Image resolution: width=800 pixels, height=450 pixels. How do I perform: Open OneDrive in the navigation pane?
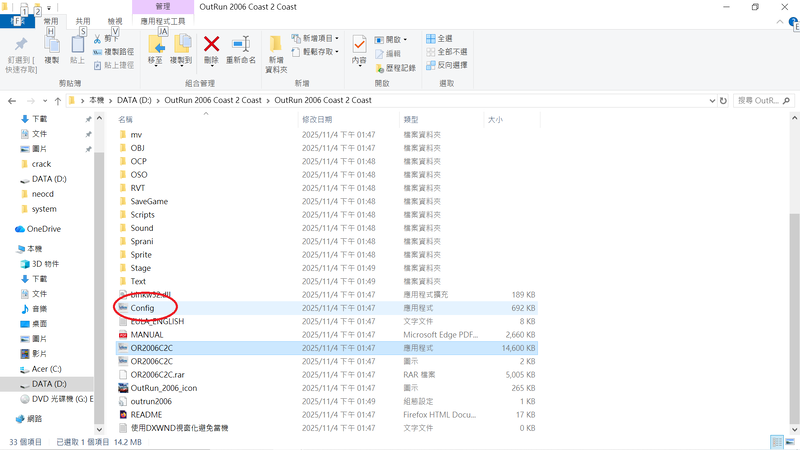point(38,229)
